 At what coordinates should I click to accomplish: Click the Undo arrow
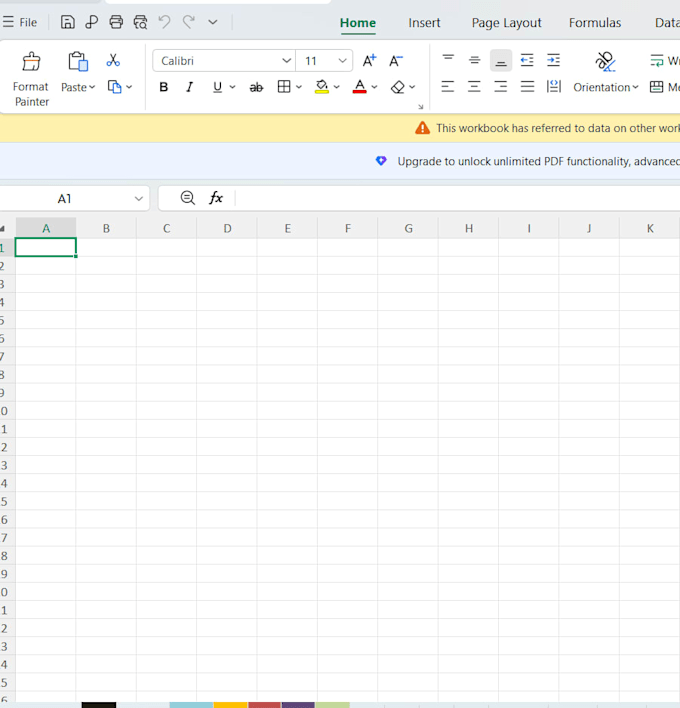pyautogui.click(x=164, y=22)
